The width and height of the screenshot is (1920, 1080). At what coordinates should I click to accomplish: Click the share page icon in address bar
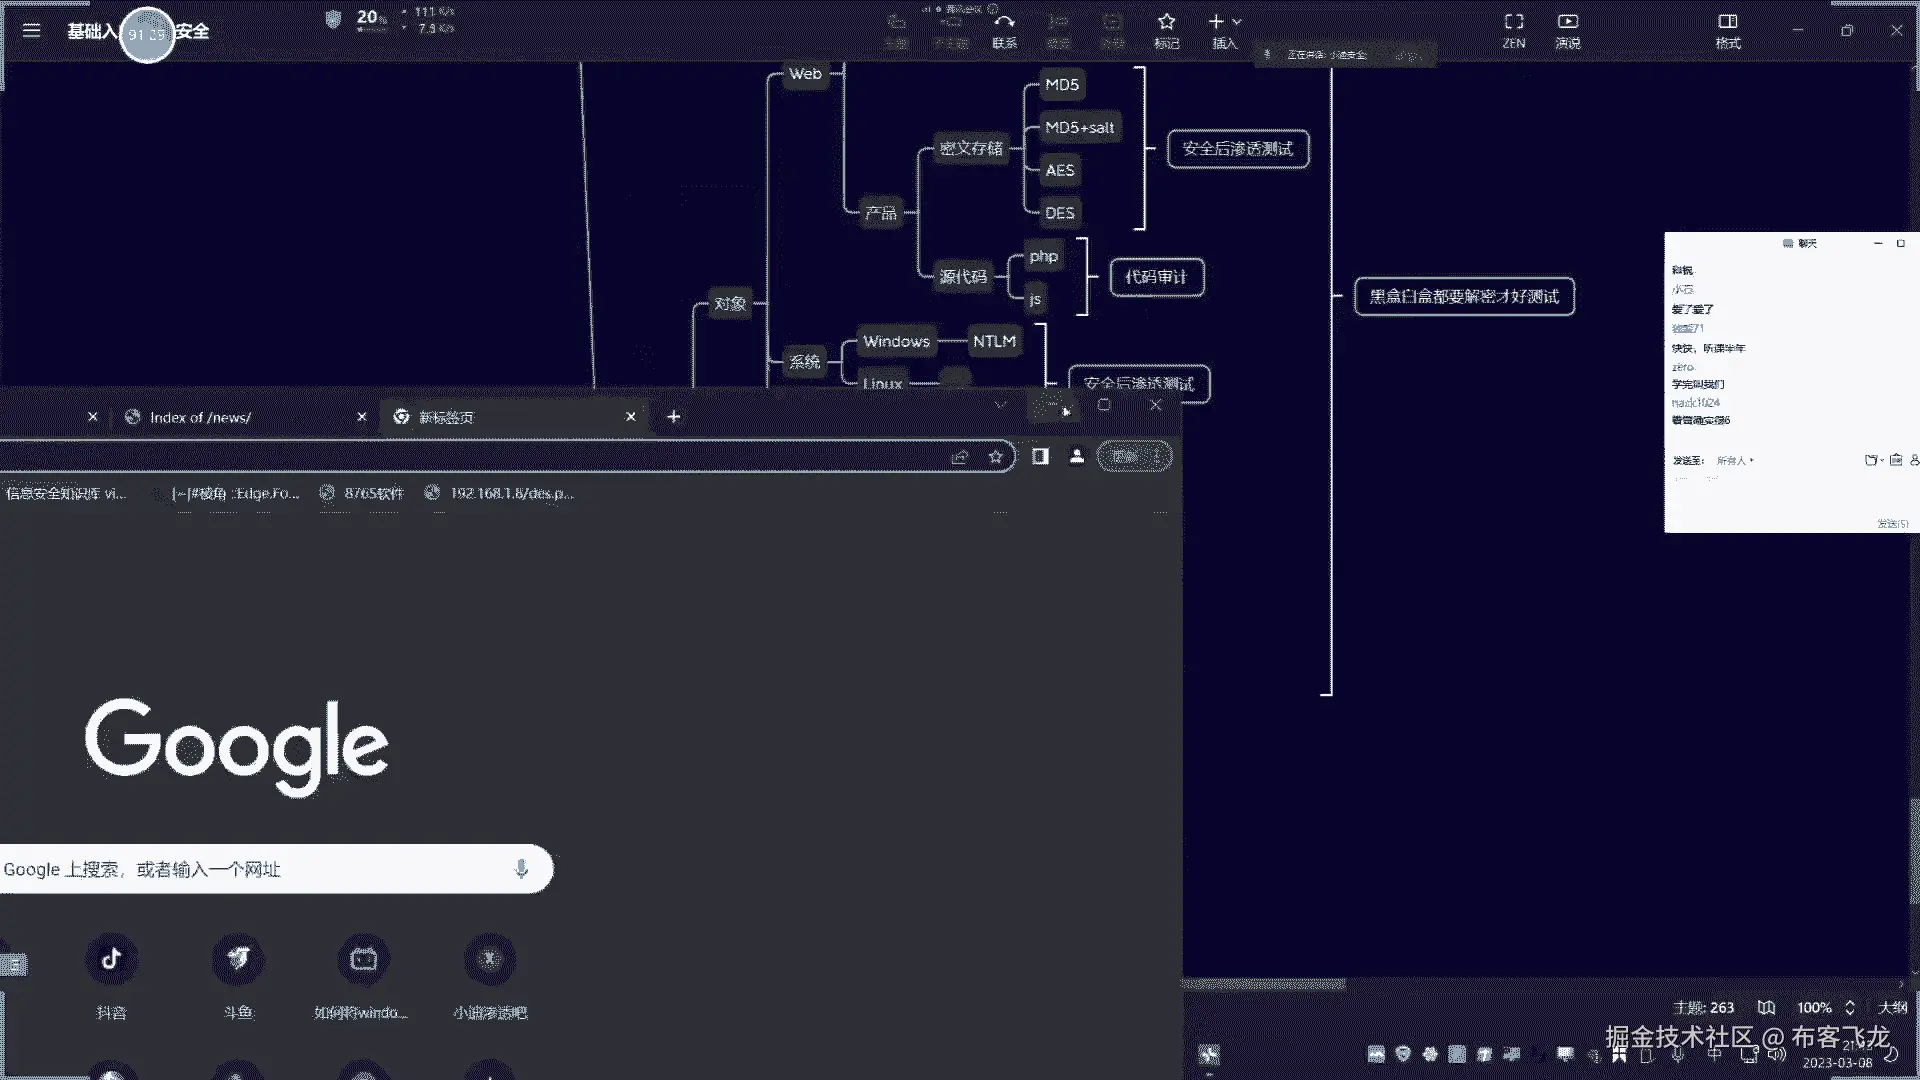(x=959, y=457)
